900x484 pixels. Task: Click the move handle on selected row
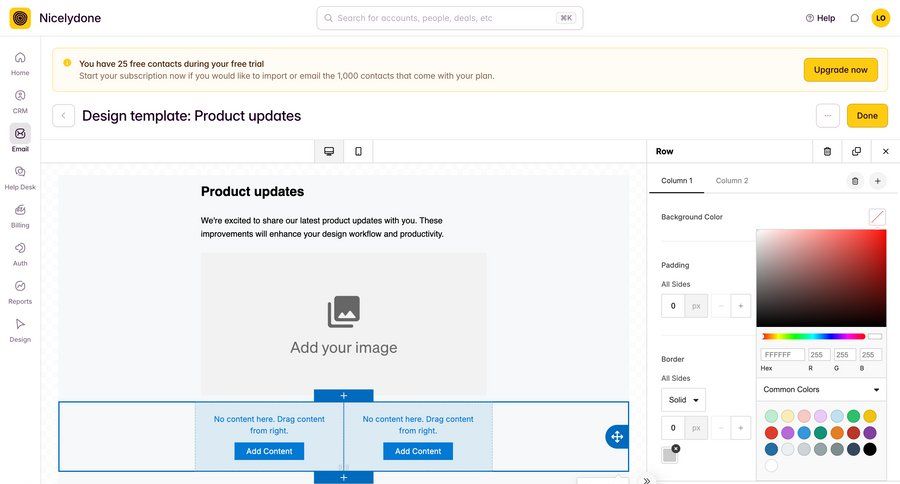click(617, 436)
